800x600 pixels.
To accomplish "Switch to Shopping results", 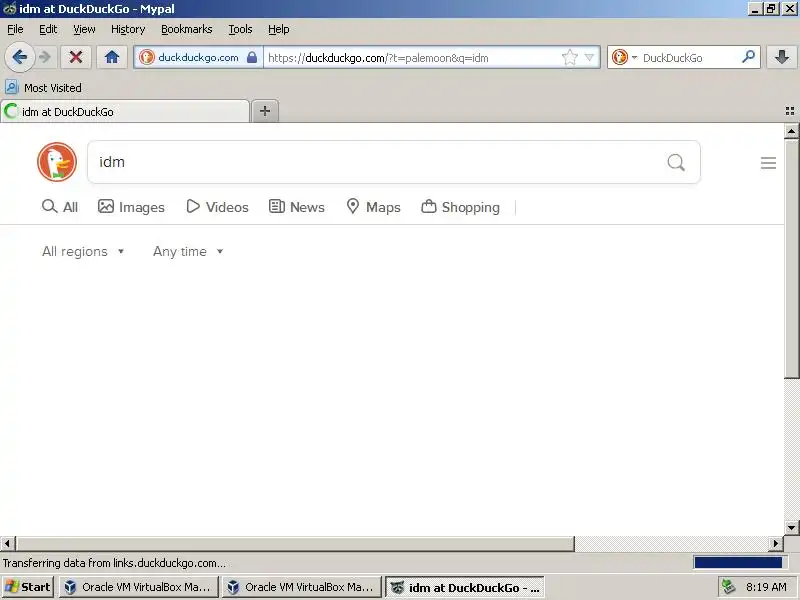I will coord(460,207).
